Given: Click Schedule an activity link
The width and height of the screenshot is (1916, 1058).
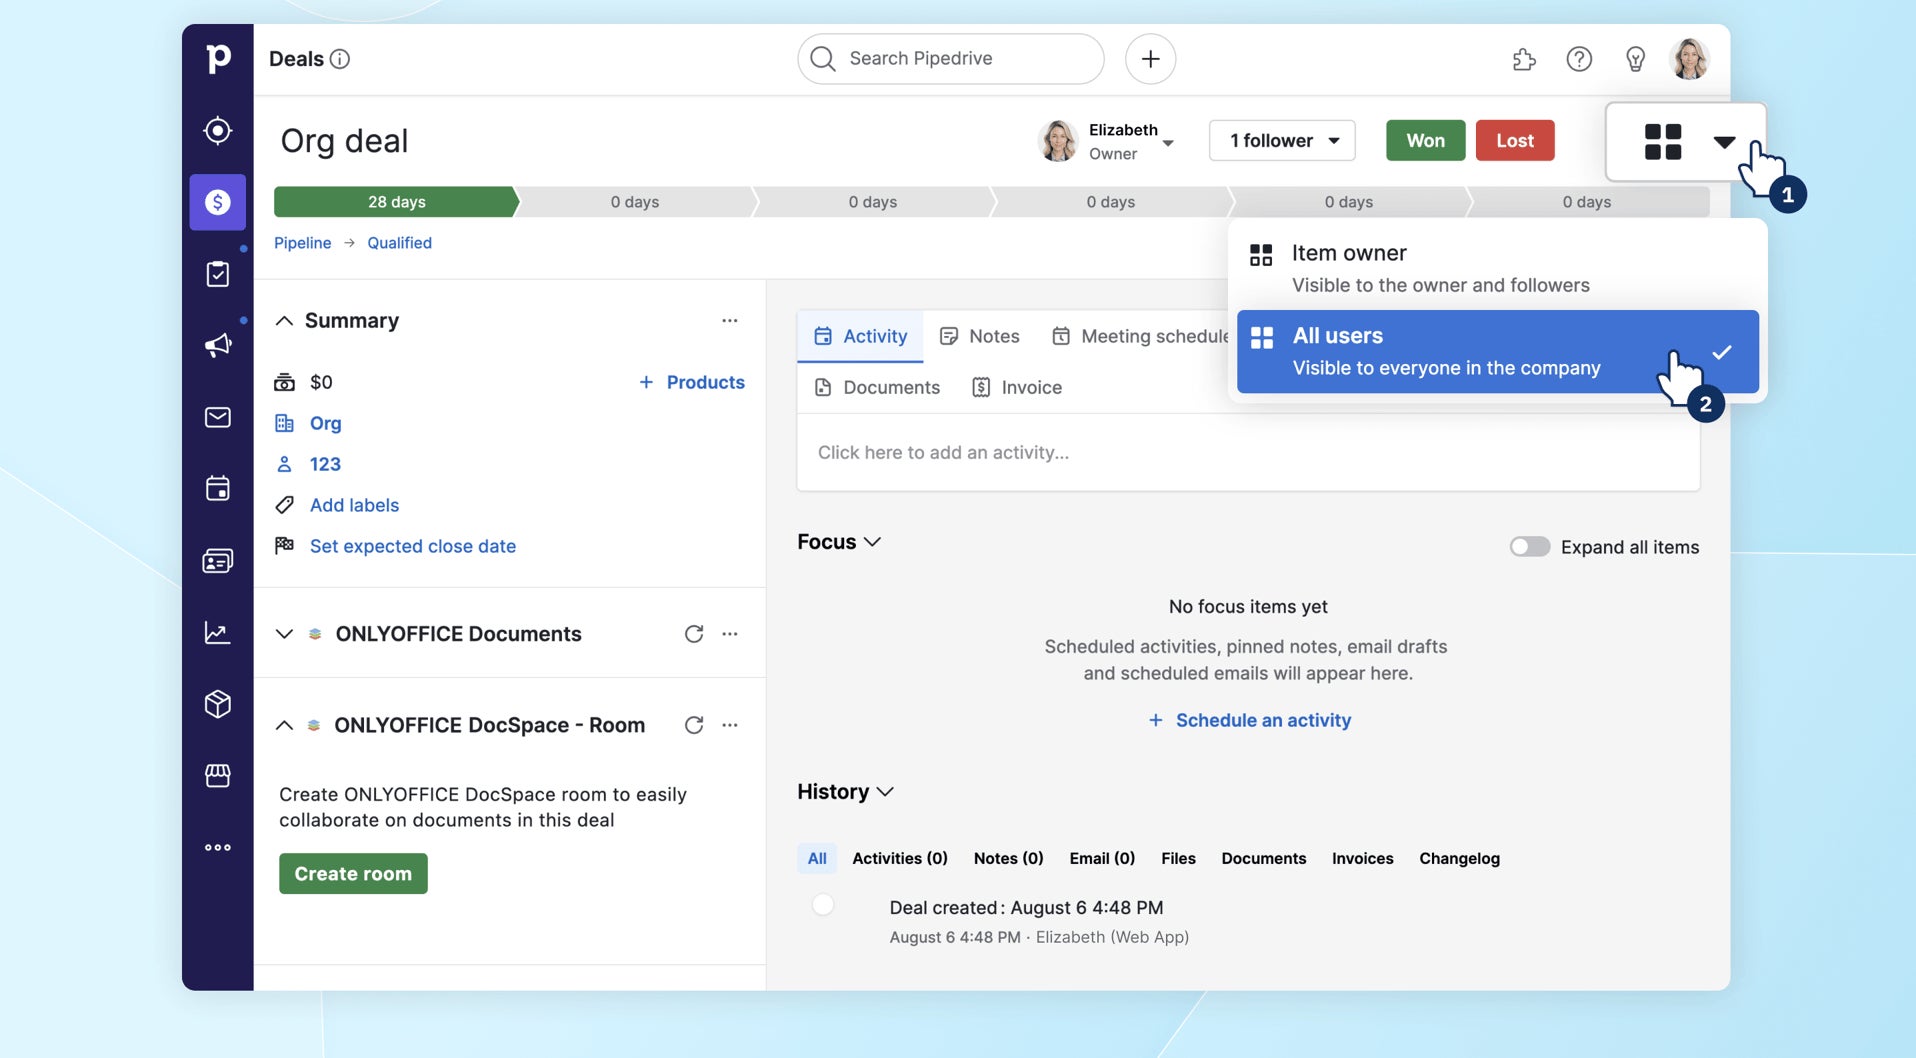Looking at the screenshot, I should 1250,721.
